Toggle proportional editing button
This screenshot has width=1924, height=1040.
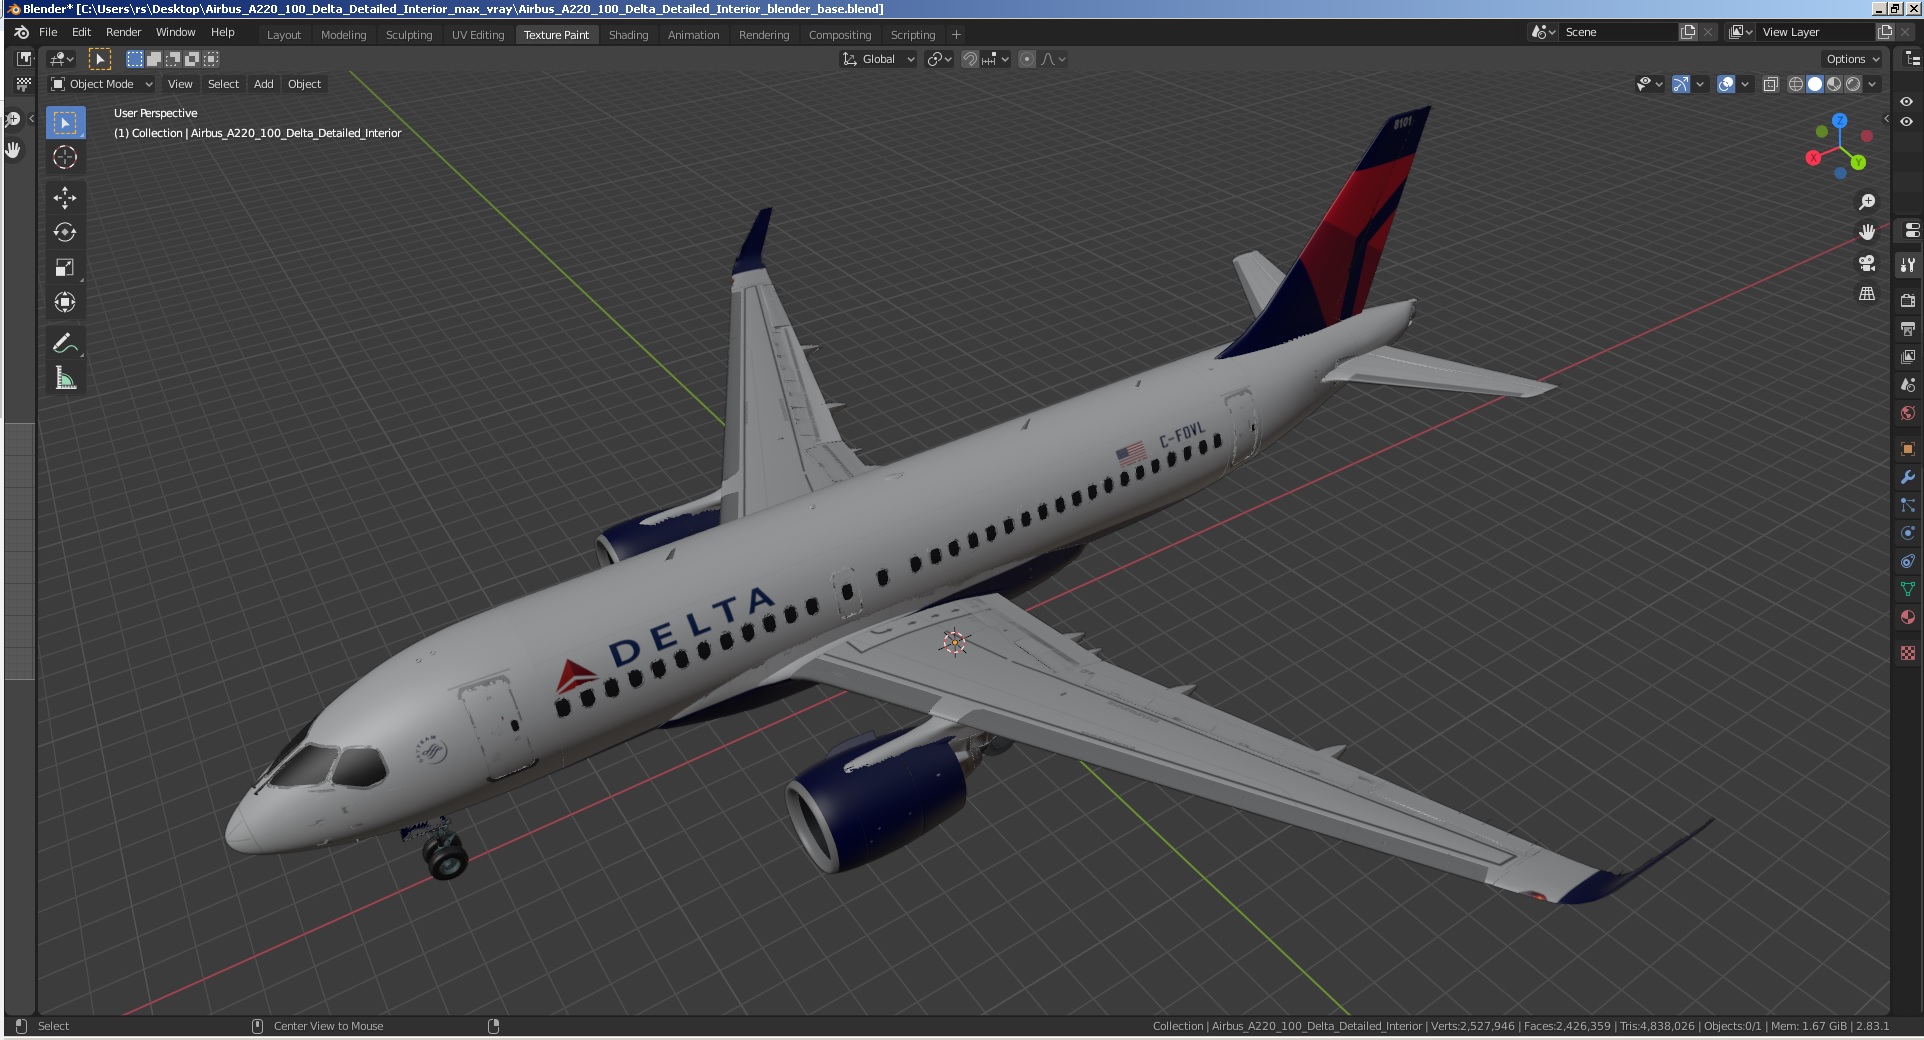[1027, 59]
